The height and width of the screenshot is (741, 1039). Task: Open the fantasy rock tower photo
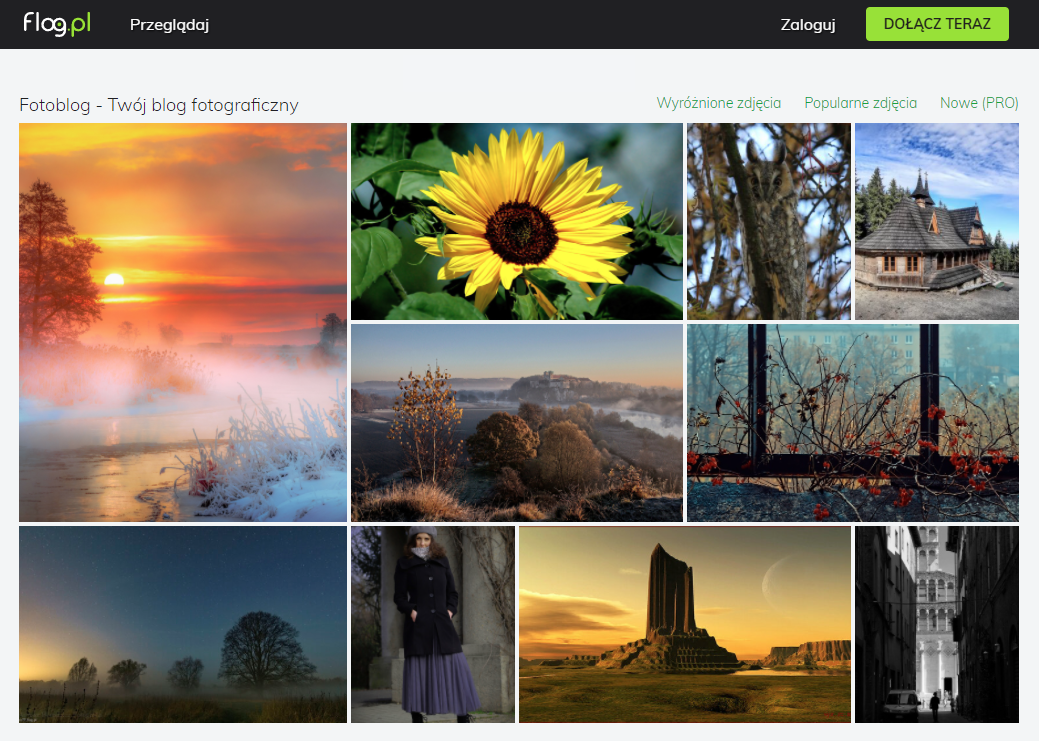[684, 624]
